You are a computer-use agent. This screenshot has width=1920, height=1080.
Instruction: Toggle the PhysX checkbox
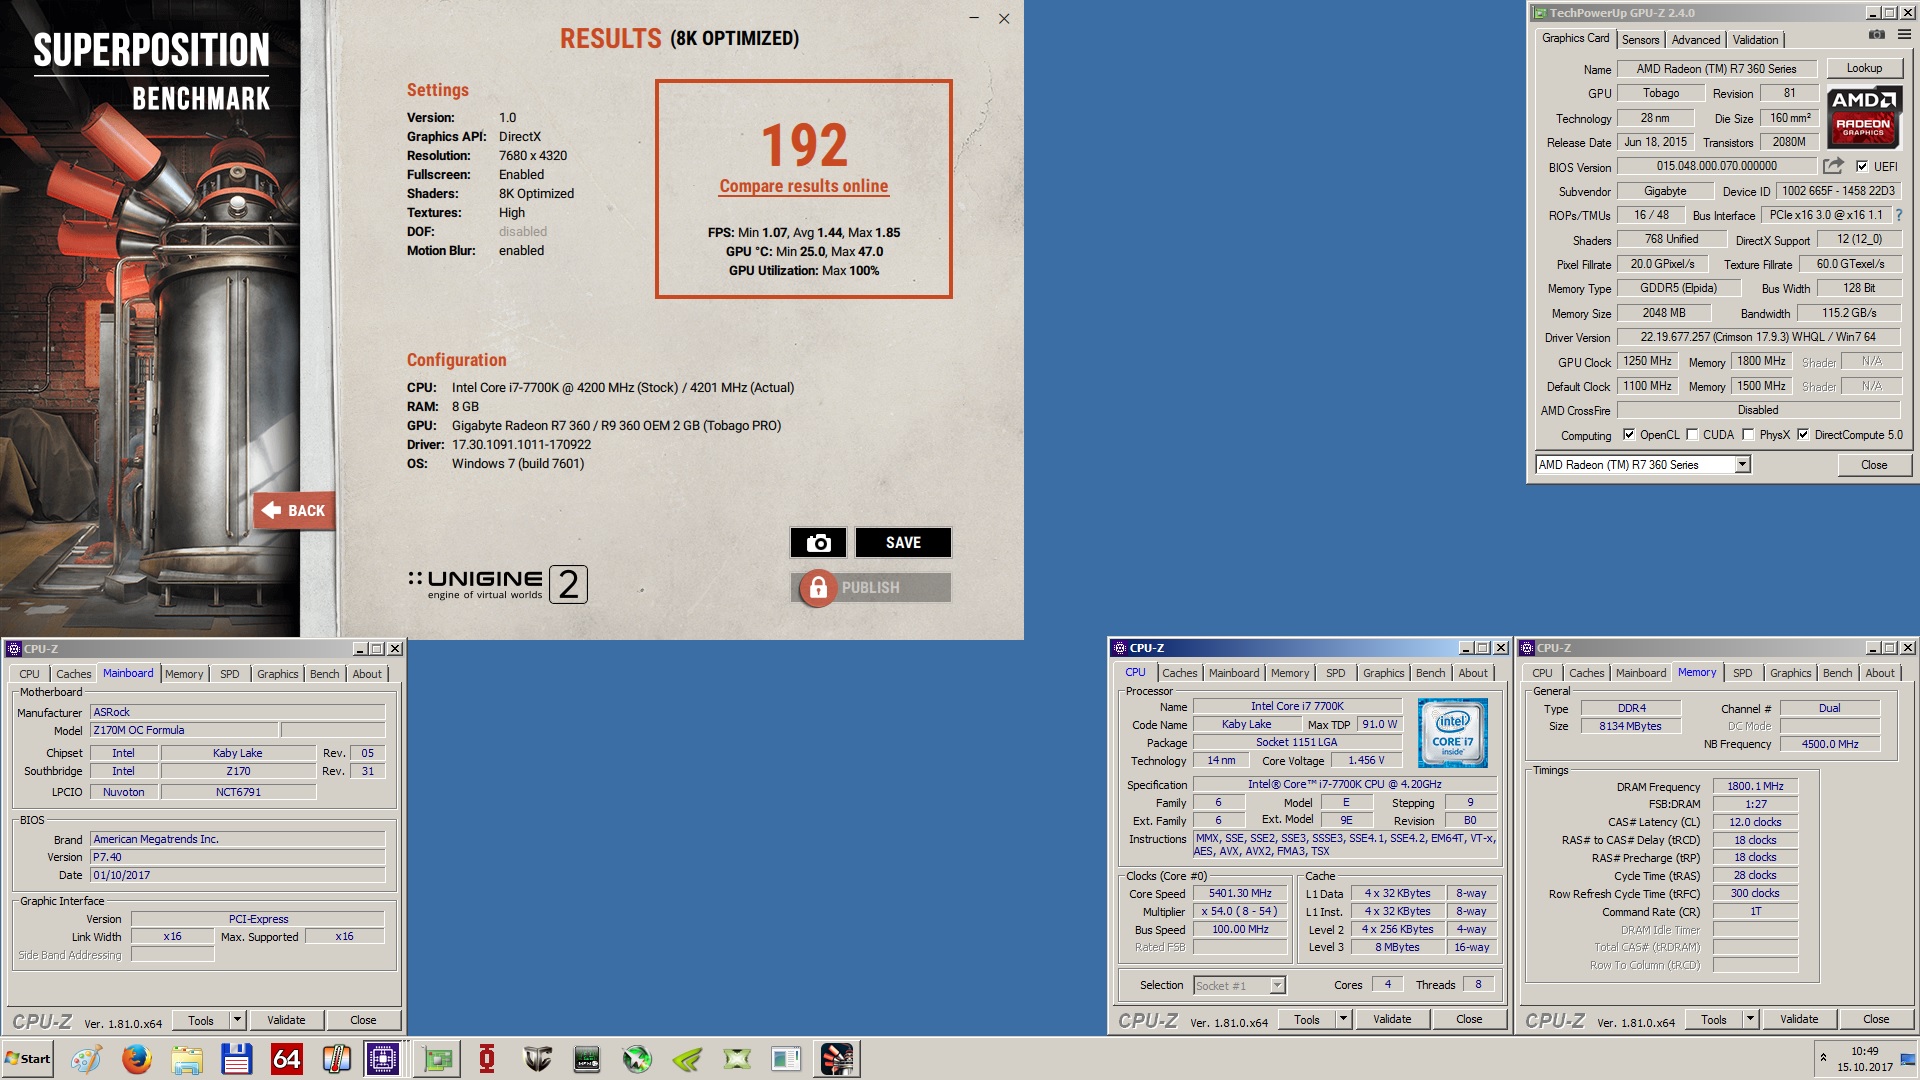[x=1748, y=434]
